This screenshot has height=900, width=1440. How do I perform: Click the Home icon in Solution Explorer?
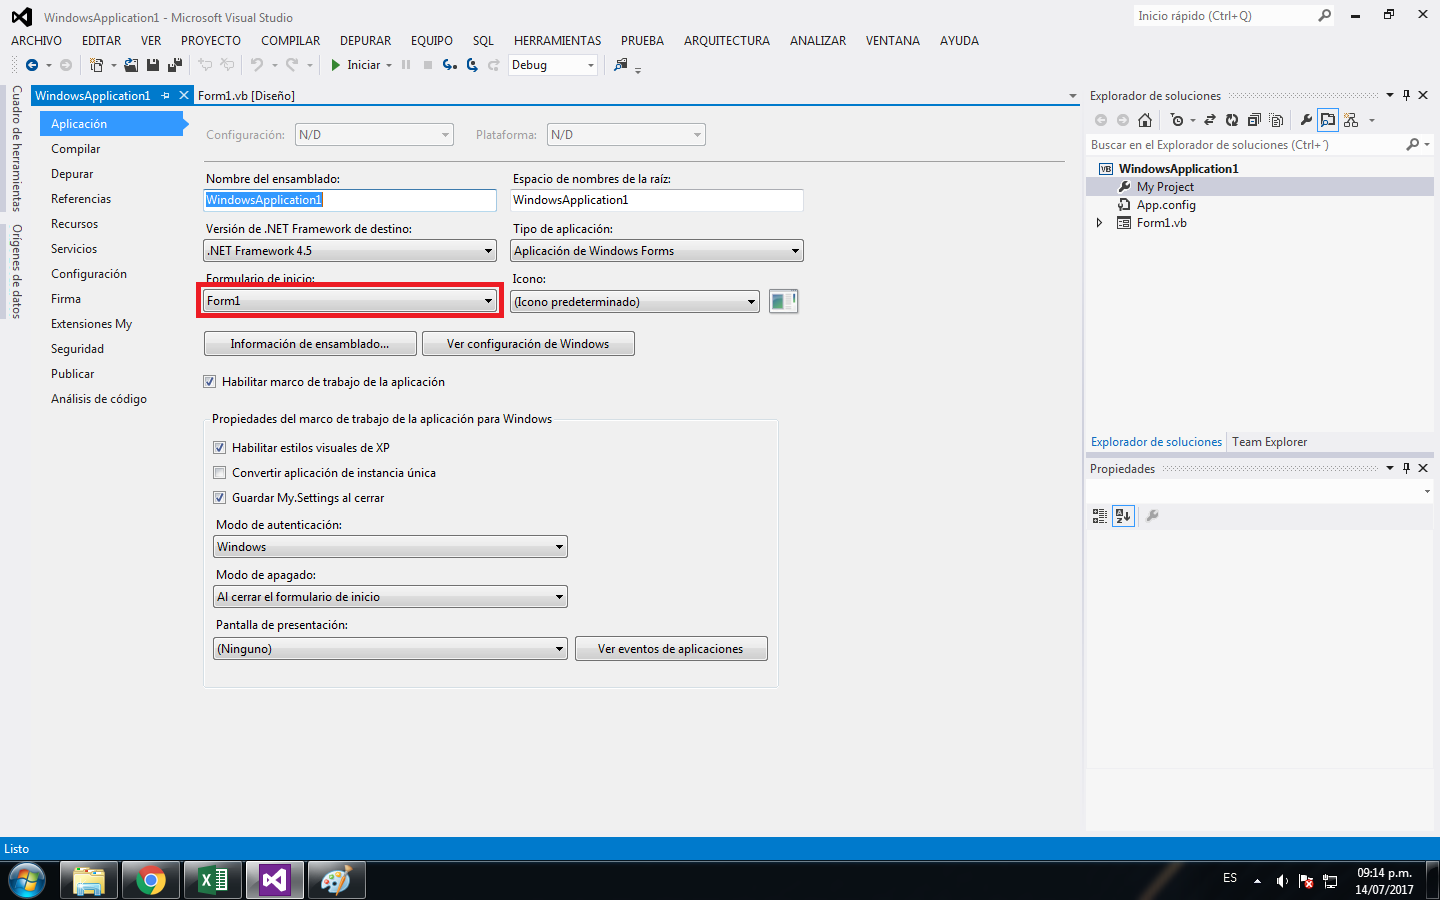point(1145,120)
